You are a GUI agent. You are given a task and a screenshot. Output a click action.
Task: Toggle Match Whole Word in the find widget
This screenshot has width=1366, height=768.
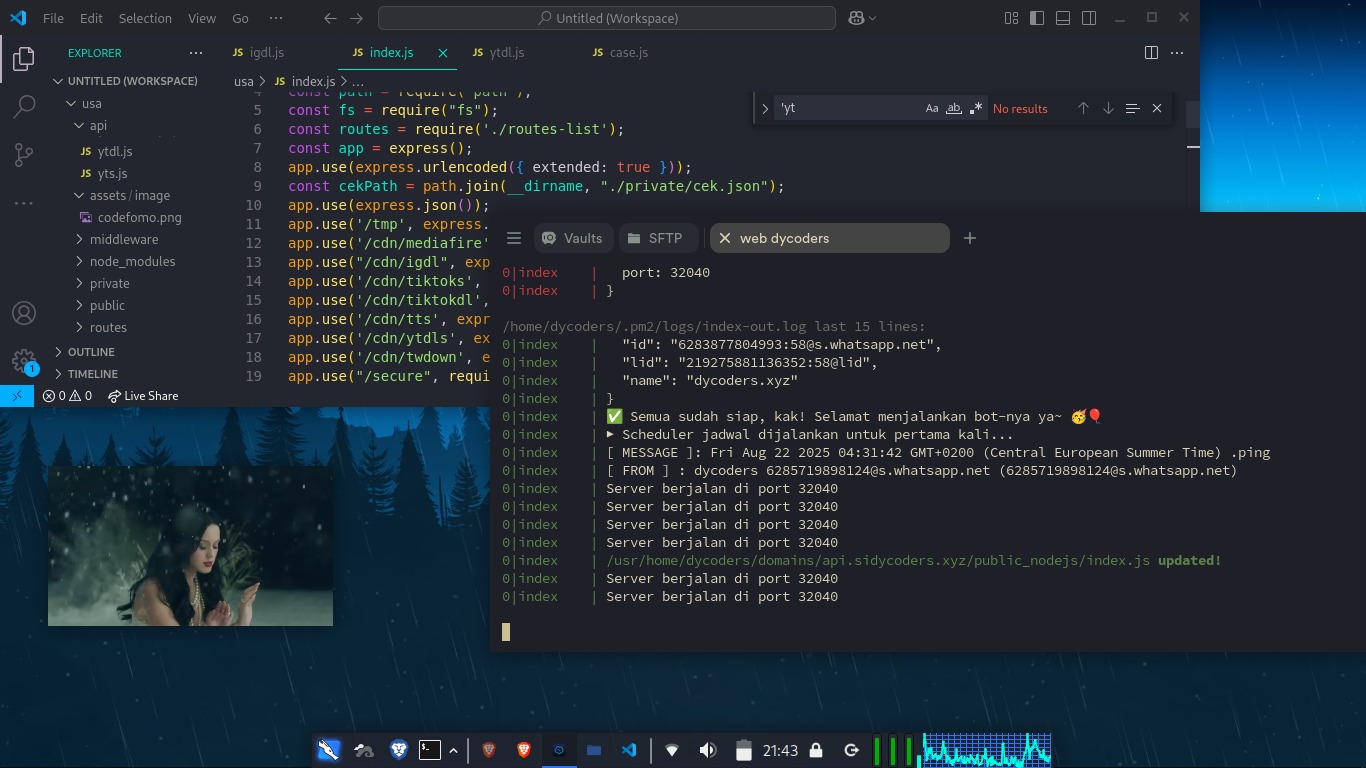point(954,108)
